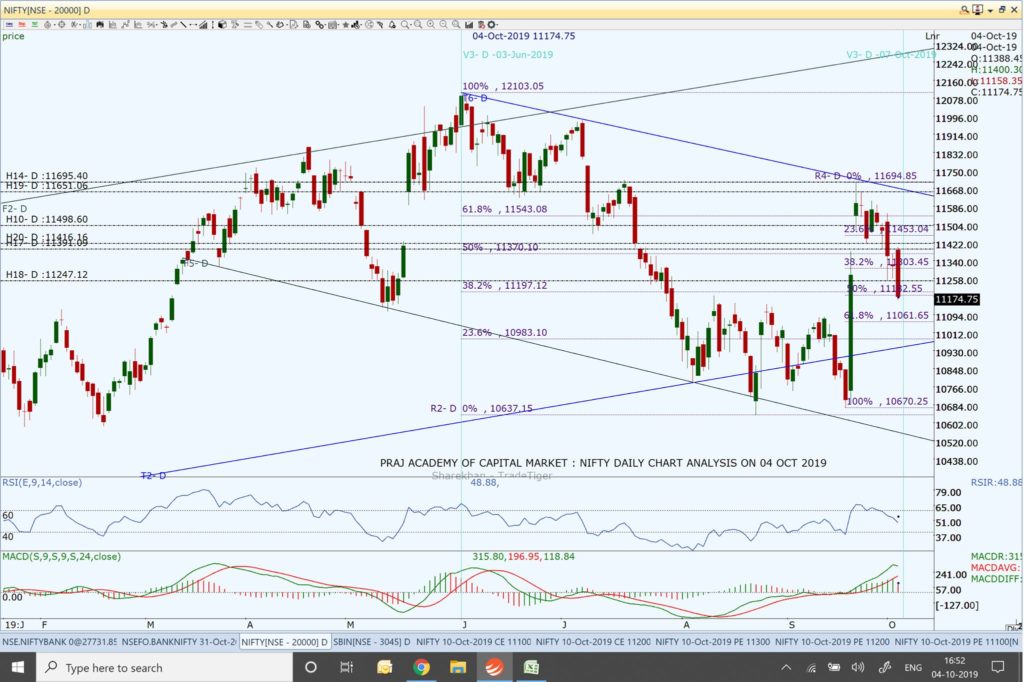The width and height of the screenshot is (1024, 682).
Task: Click the dark chart icon left of the gear
Action: coord(469,25)
